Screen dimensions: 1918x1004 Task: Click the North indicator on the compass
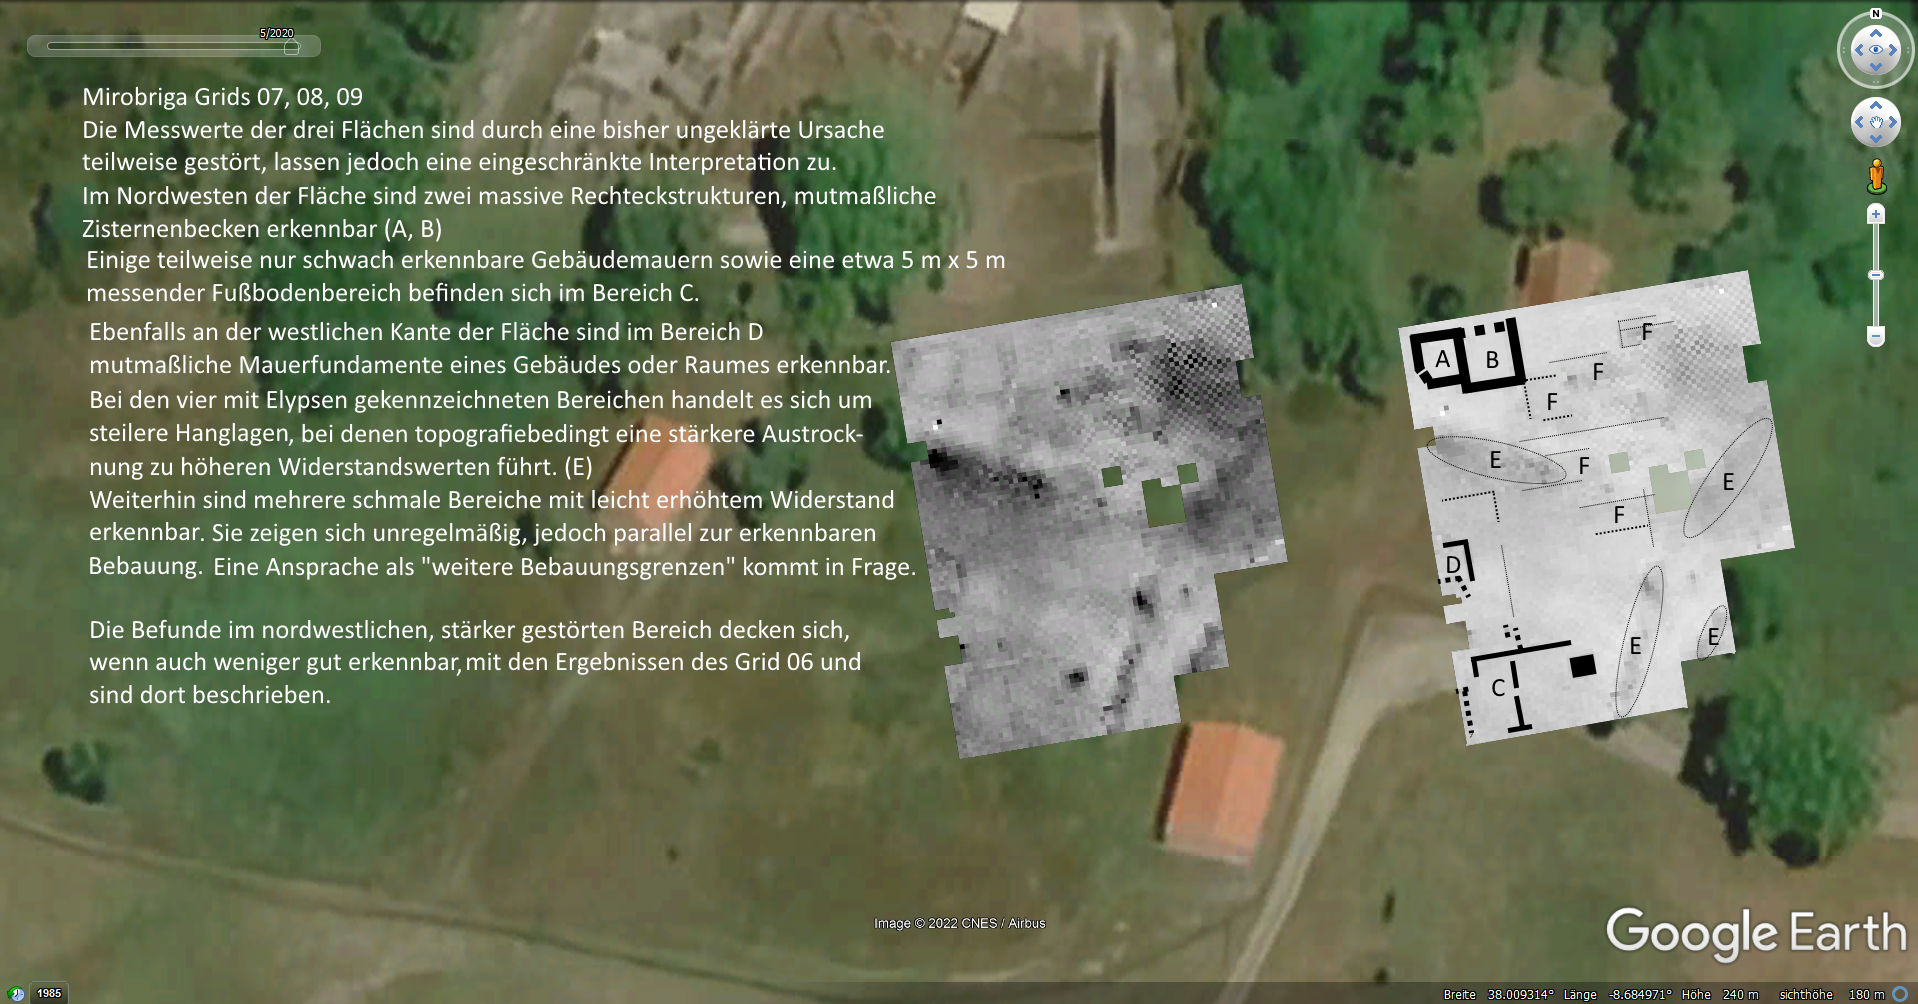1876,14
